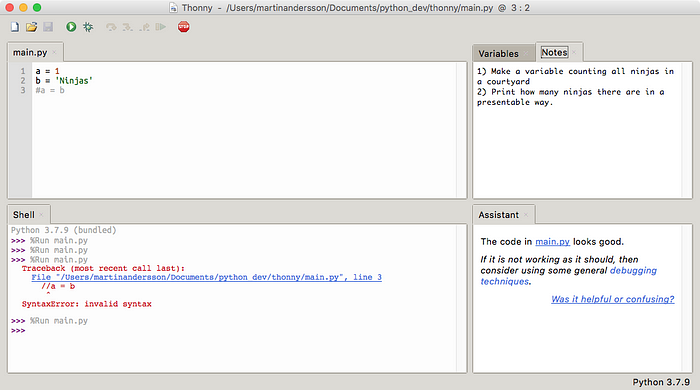Select the Notes tab
This screenshot has height=390, width=700.
tap(554, 52)
